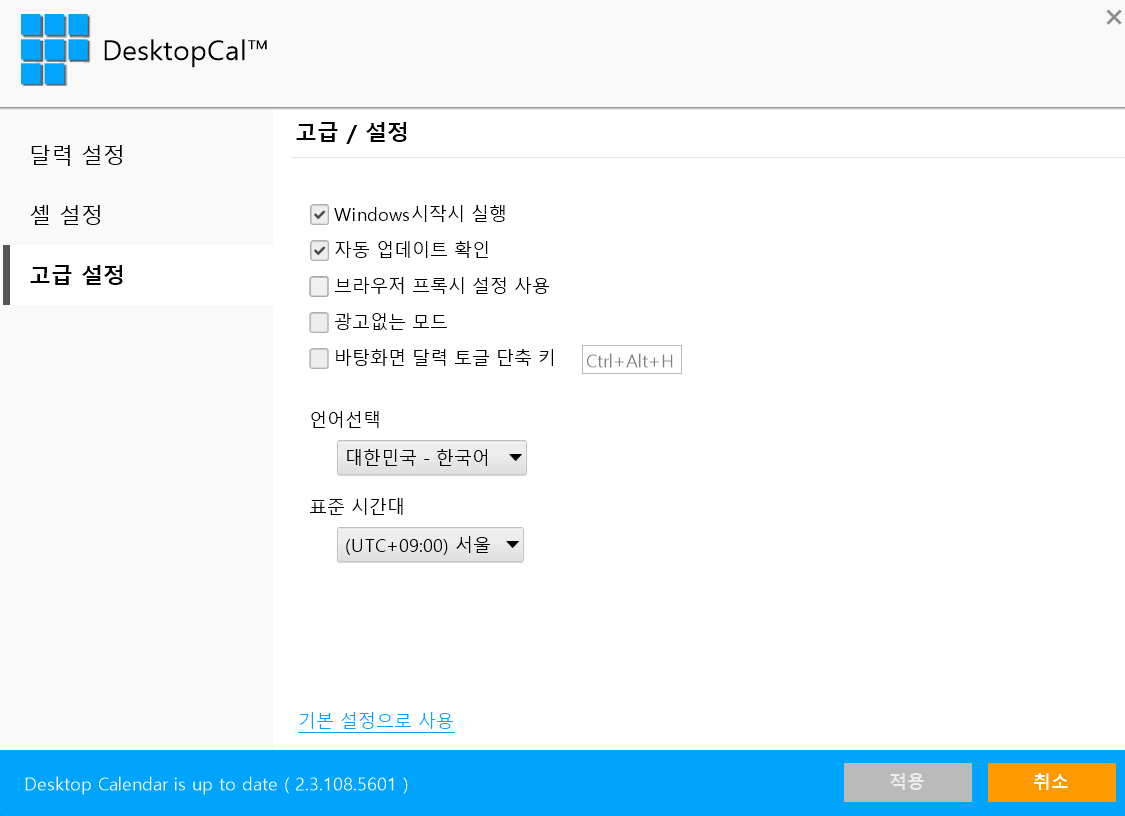Viewport: 1125px width, 816px height.
Task: Open the (UTC+09:00) 서울 timezone dropdown
Action: 430,545
